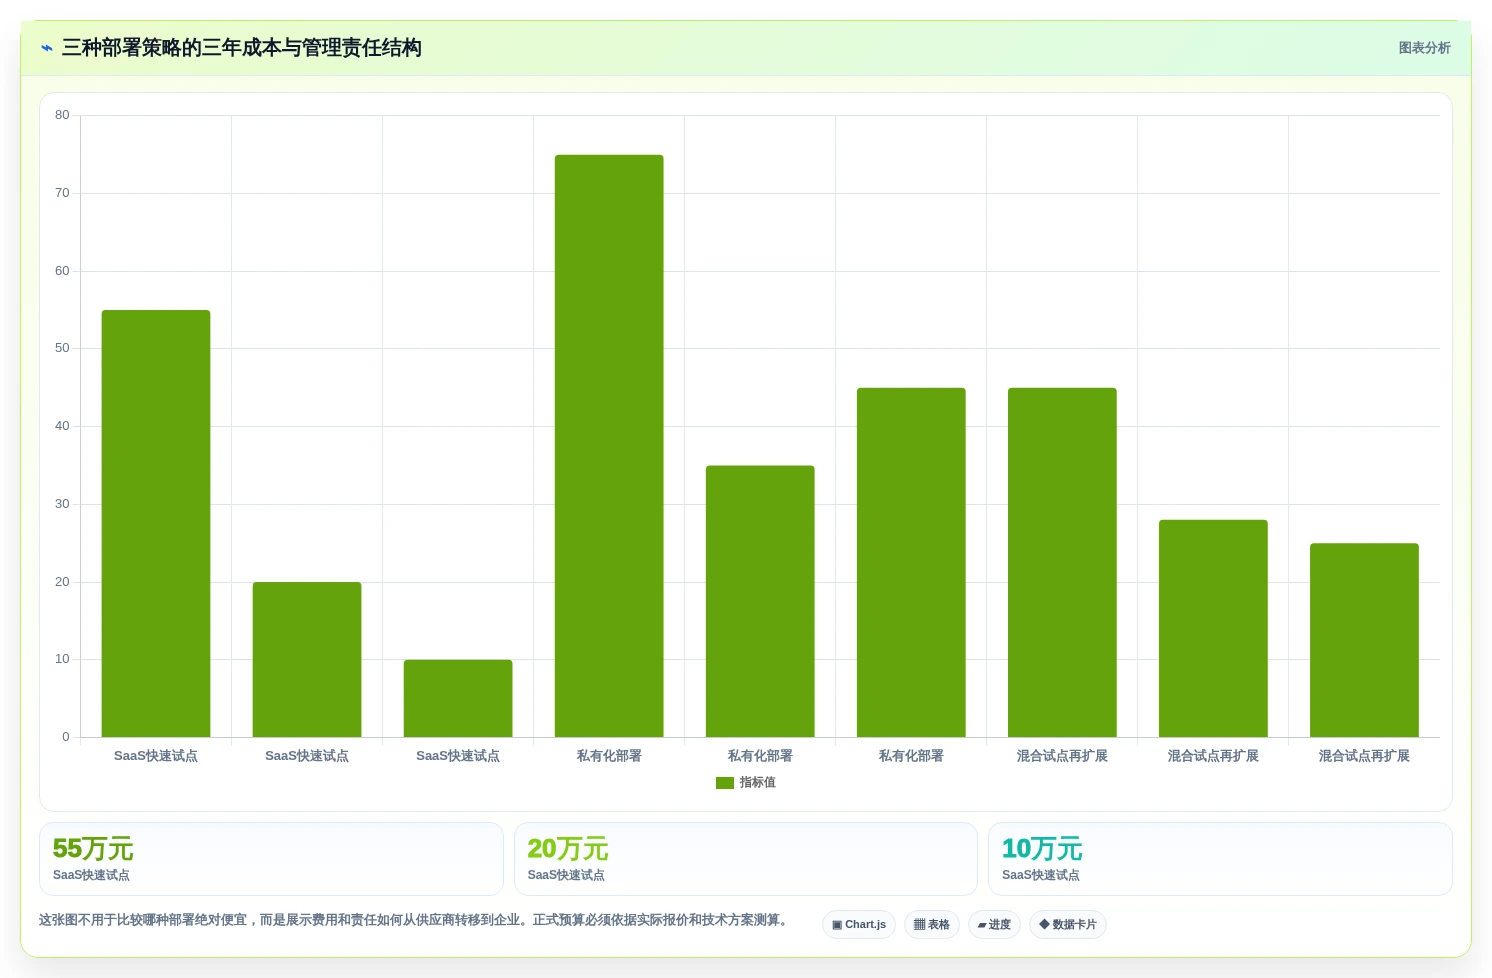This screenshot has height=978, width=1492.
Task: Click the lightning icon beside the chart title
Action: (47, 48)
